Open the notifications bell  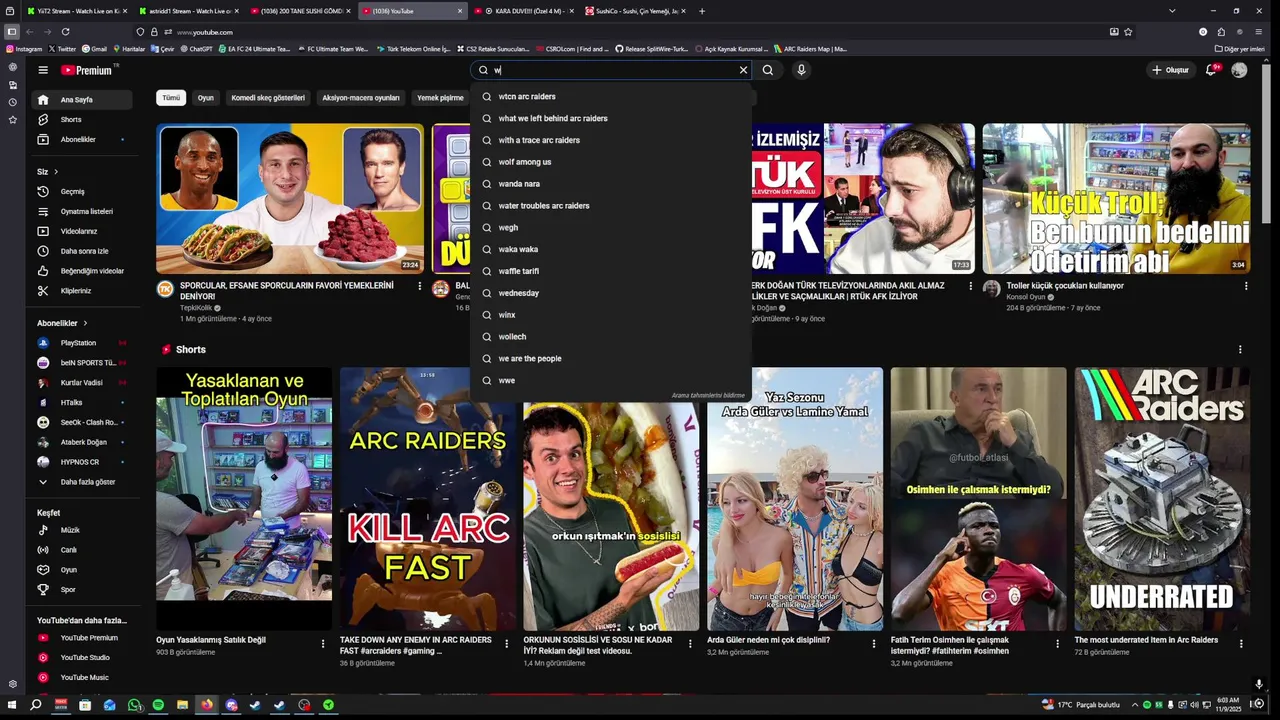1211,70
